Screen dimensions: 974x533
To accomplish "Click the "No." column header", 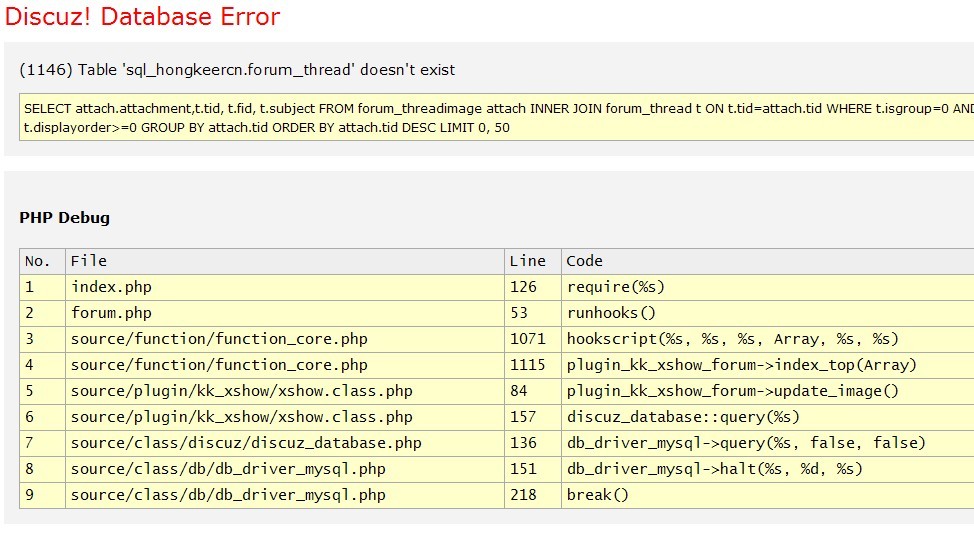I will 42,262.
